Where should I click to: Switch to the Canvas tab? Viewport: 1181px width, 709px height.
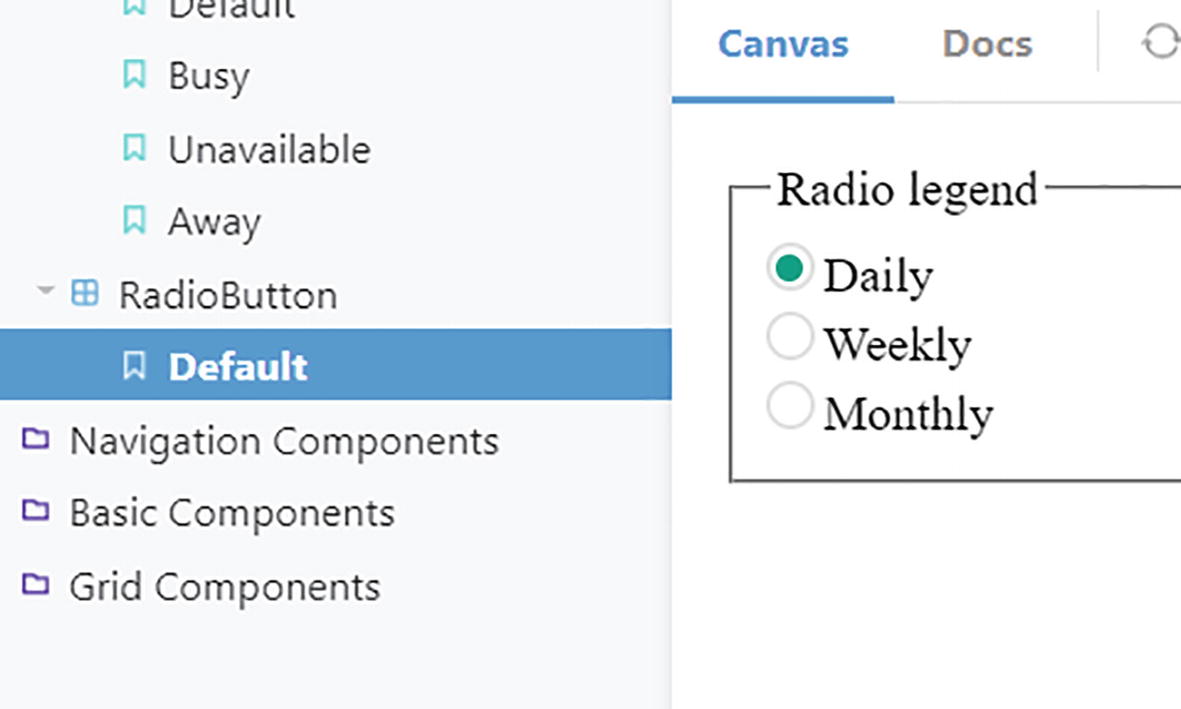coord(783,44)
